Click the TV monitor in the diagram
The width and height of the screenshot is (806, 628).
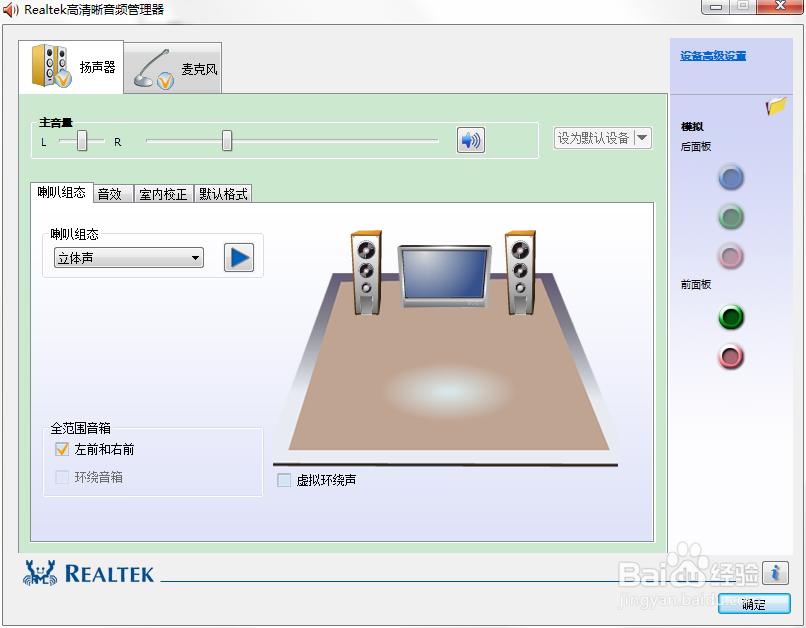tap(444, 276)
